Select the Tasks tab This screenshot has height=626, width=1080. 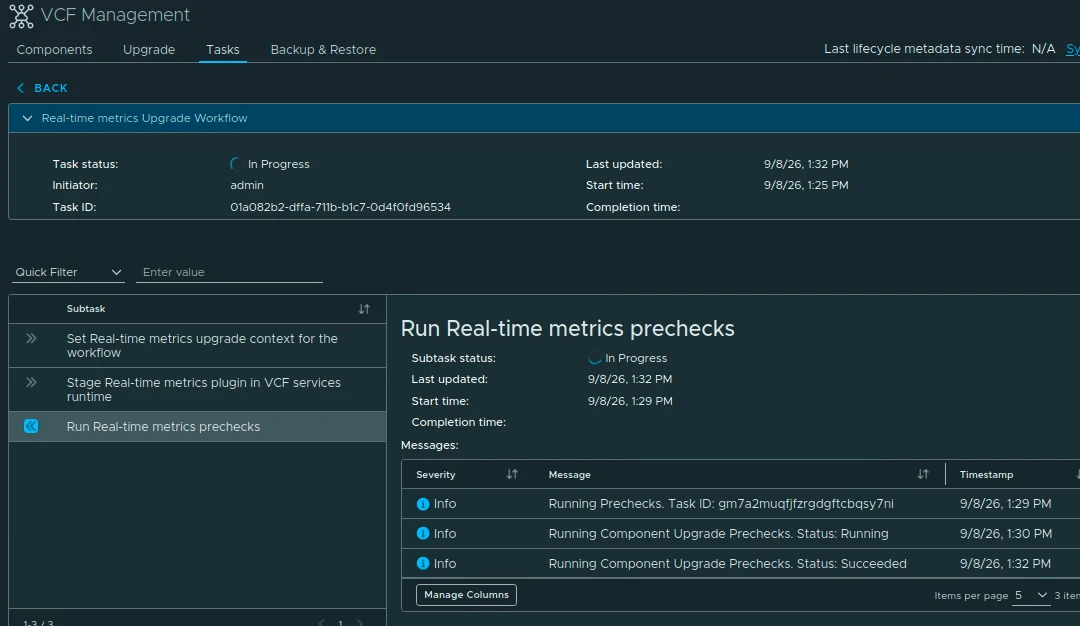pyautogui.click(x=222, y=50)
